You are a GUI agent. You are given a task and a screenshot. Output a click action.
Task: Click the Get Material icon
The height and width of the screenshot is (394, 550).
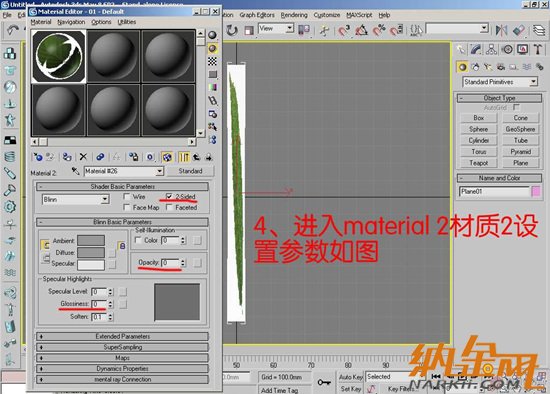(38, 157)
